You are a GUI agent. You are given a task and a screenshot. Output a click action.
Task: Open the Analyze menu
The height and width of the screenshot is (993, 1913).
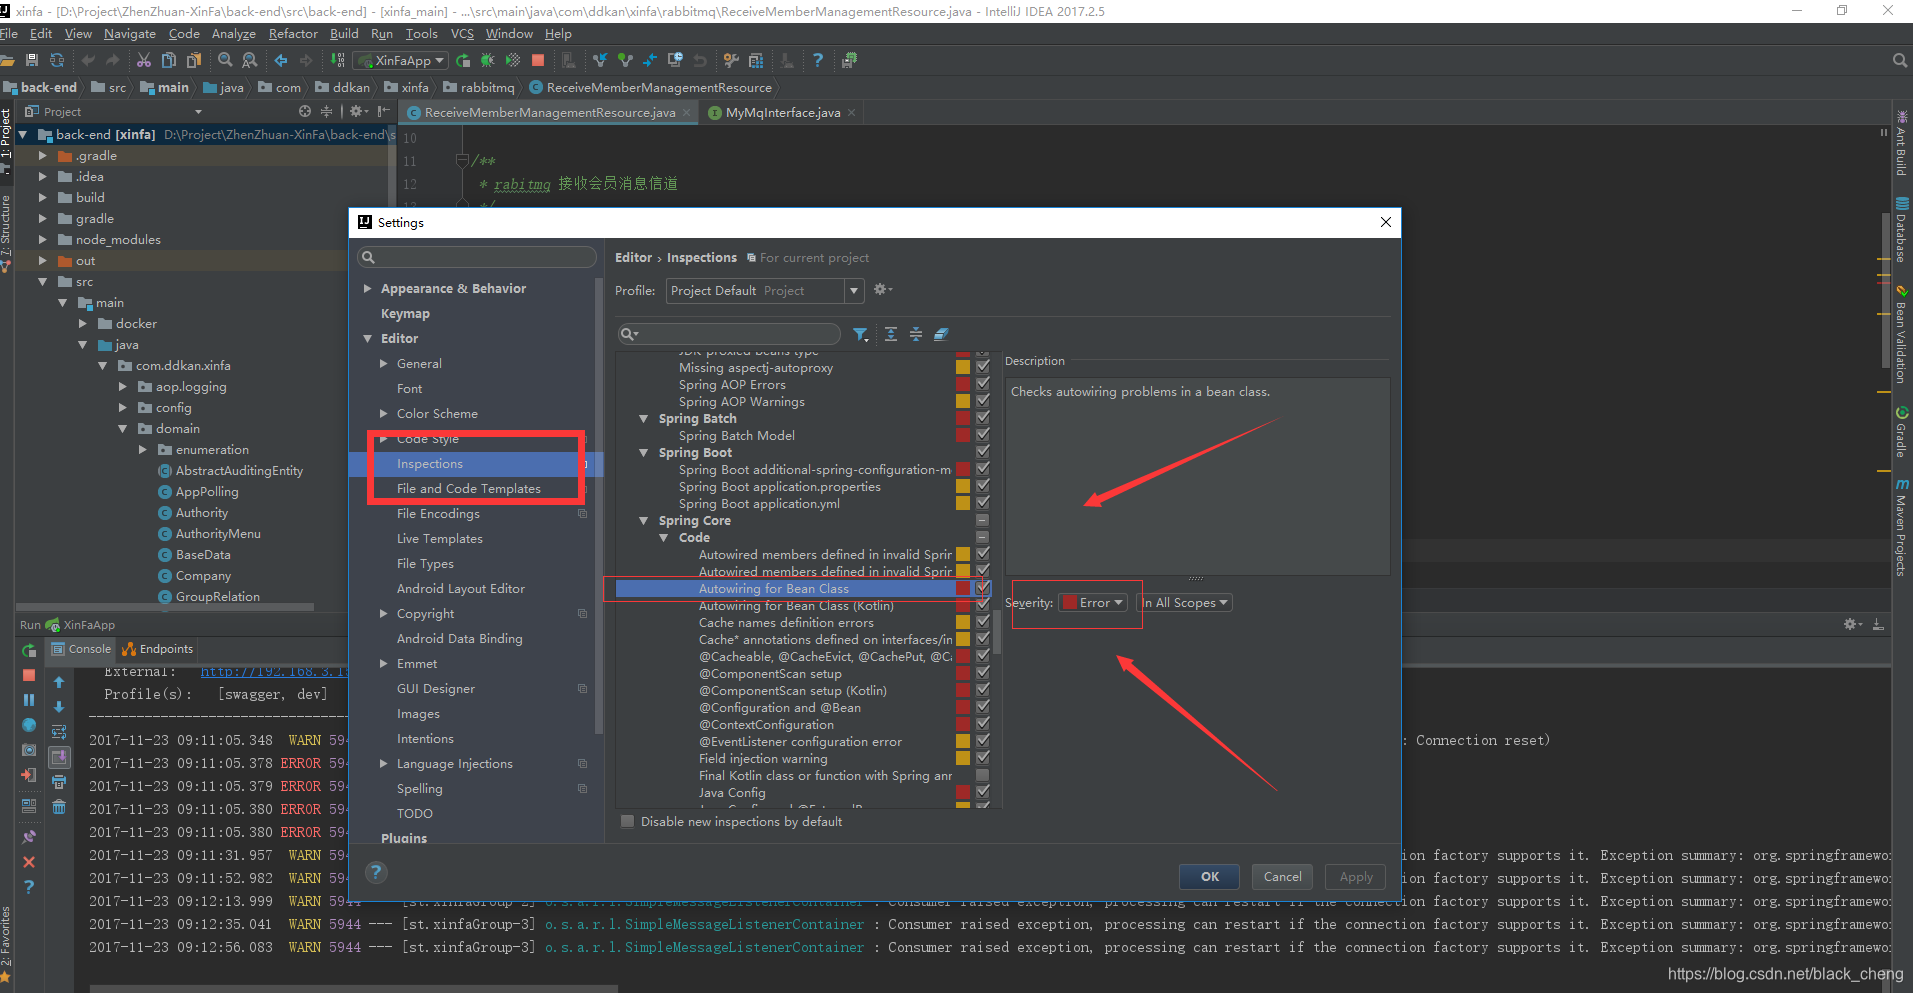[x=233, y=34]
